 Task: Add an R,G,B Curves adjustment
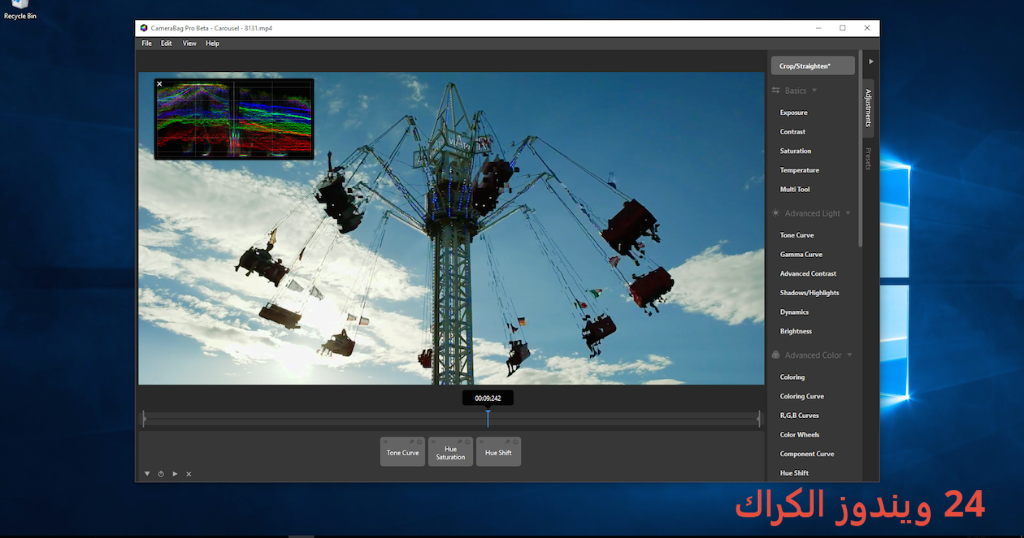point(799,415)
